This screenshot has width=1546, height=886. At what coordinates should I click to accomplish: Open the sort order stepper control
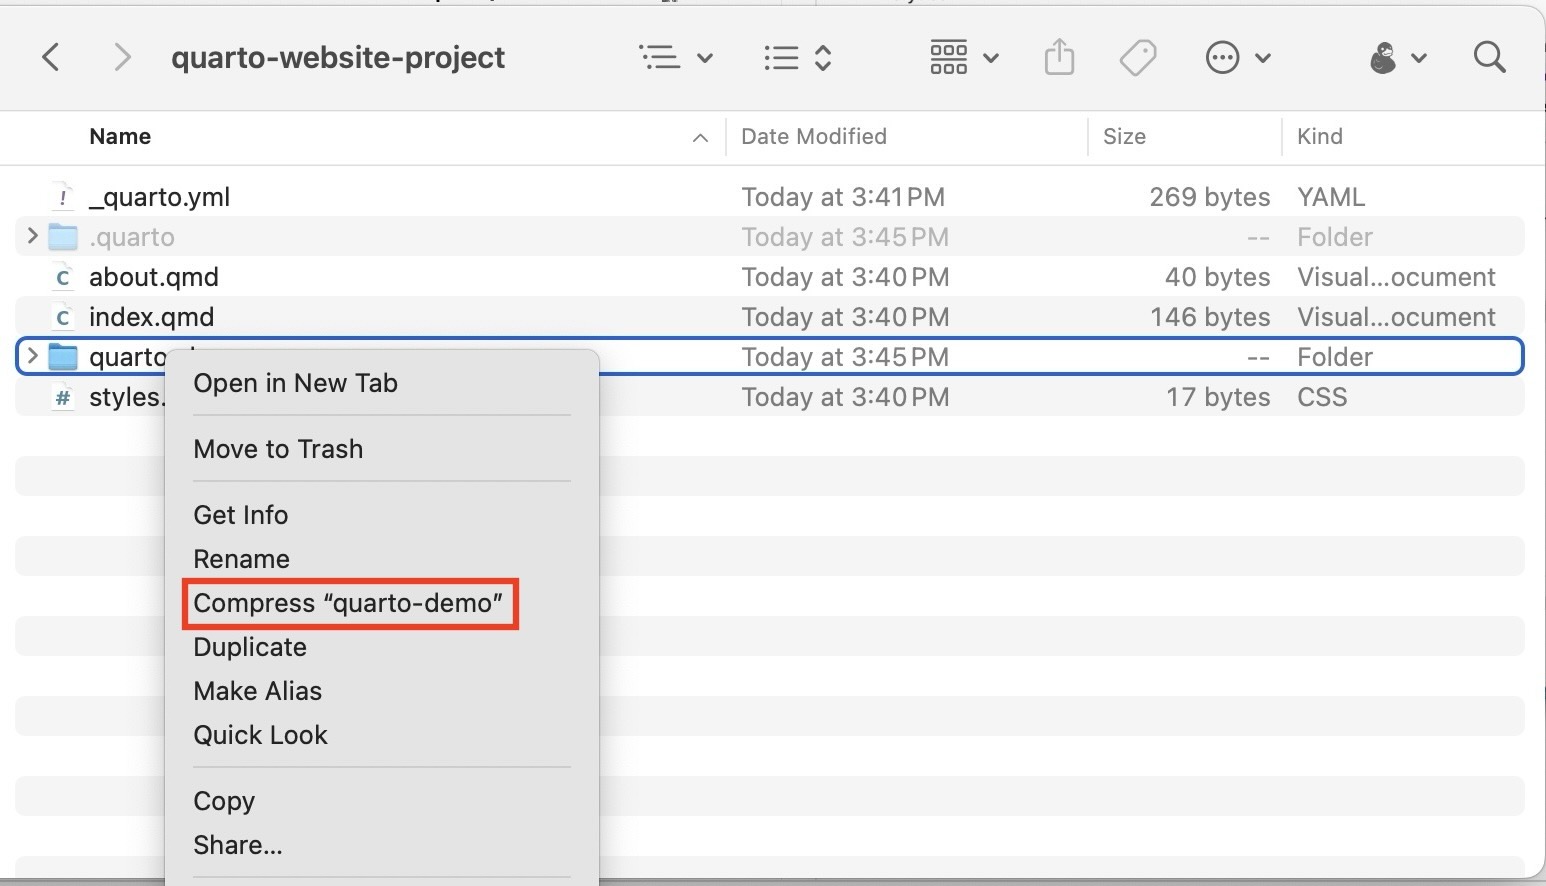(x=797, y=58)
